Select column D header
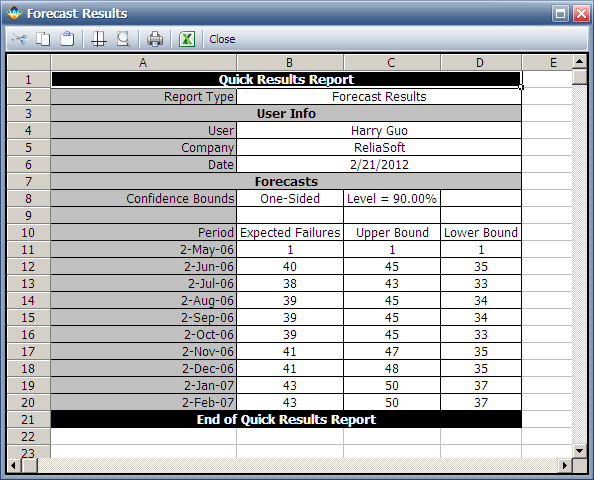Viewport: 594px width, 480px height. tap(481, 63)
